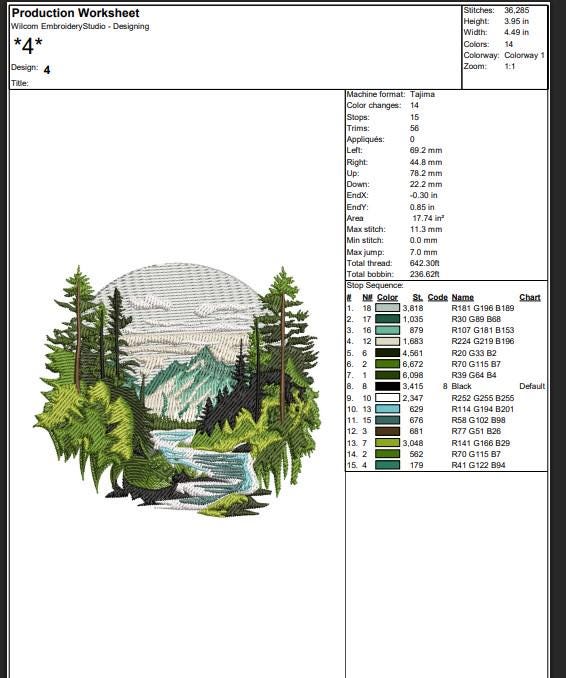Select swatch in stop 14 row
Viewport: 566px width, 678px height.
pos(387,454)
